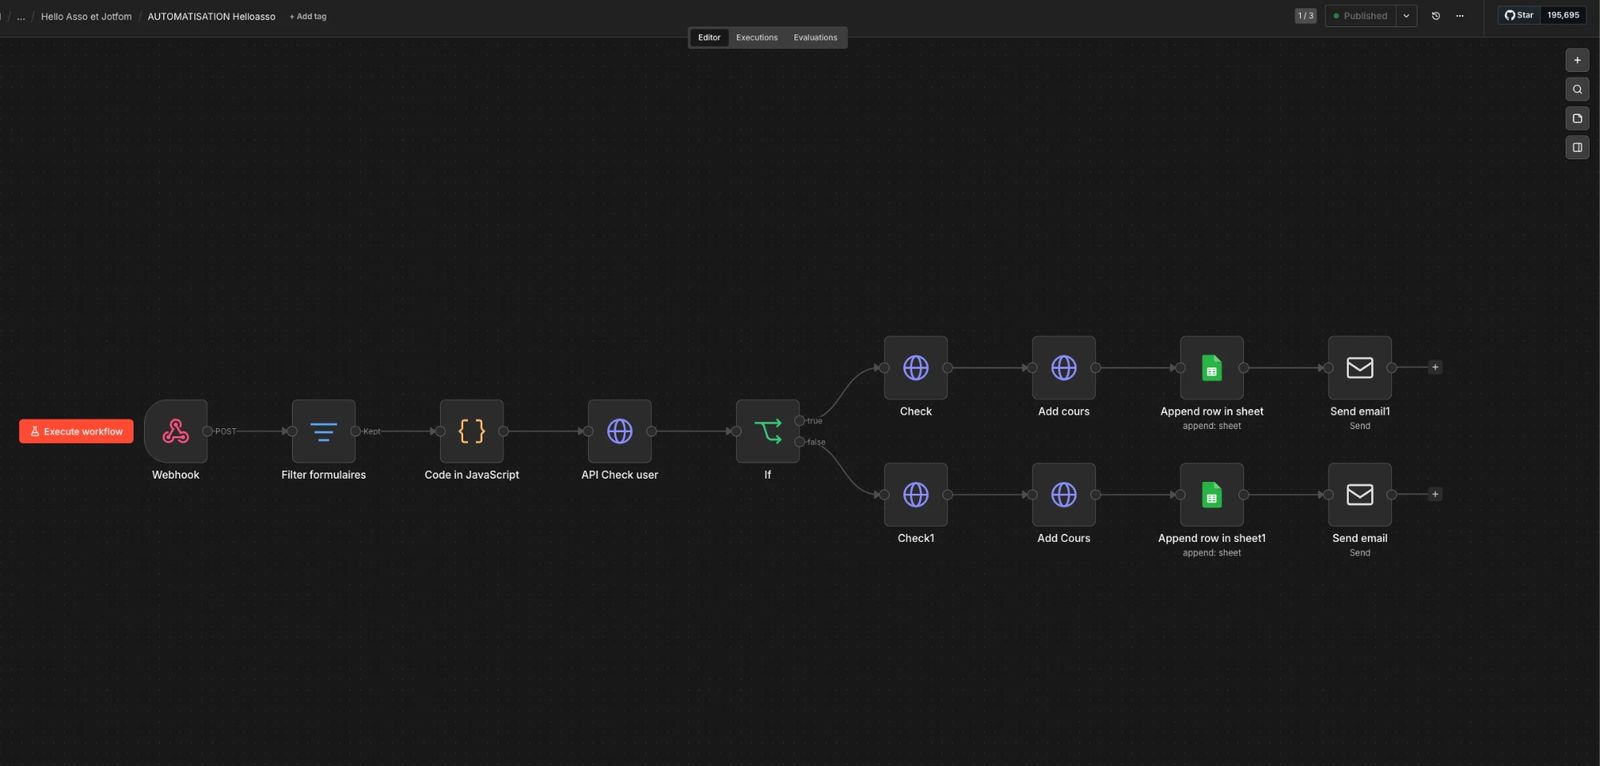Switch to the Executions tab

(x=757, y=38)
